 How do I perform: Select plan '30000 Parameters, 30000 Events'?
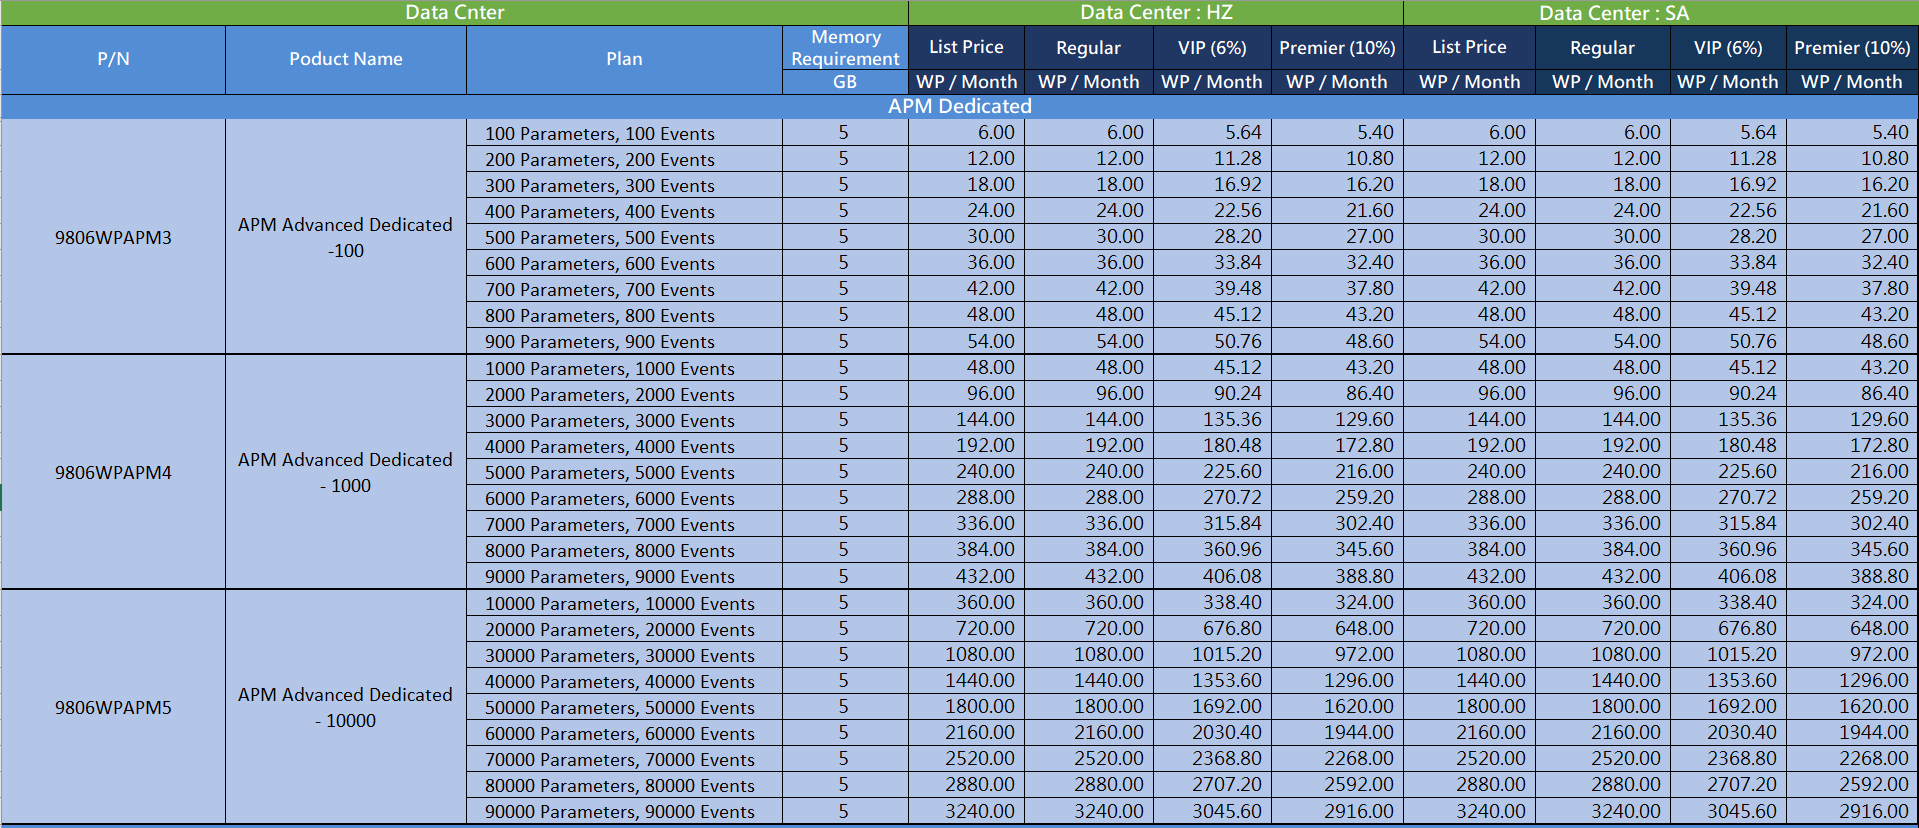[x=624, y=655]
